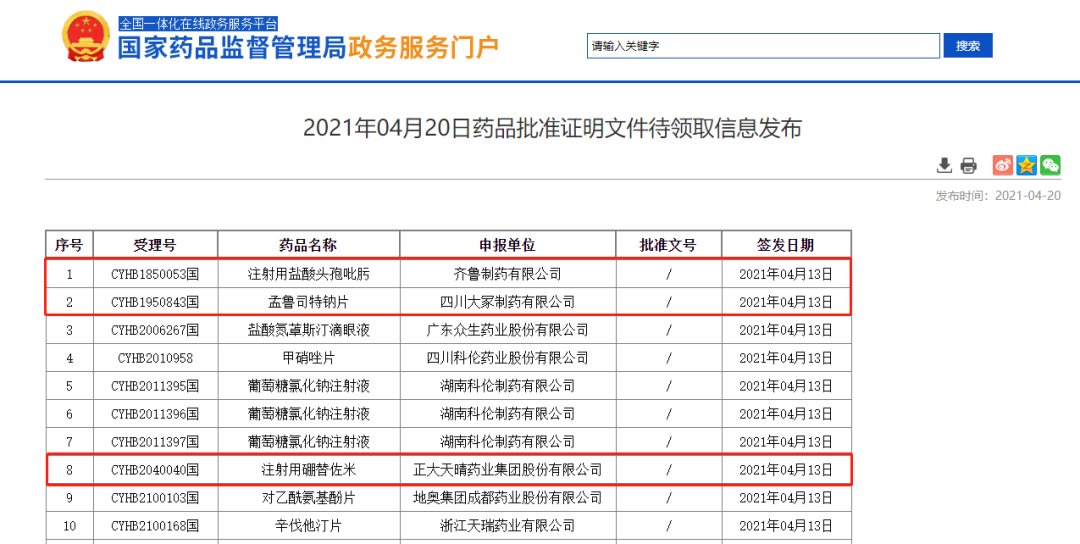Select acceptance number CYHB1950843国
This screenshot has width=1080, height=544.
[155, 302]
